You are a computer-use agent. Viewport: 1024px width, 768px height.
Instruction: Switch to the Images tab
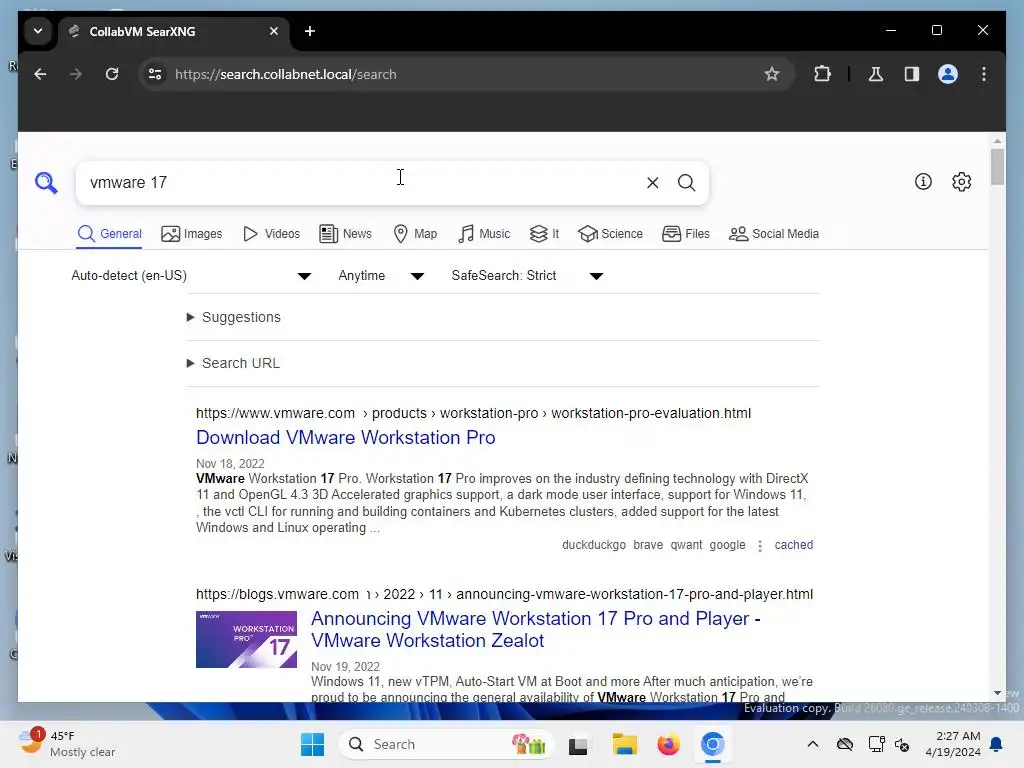191,234
